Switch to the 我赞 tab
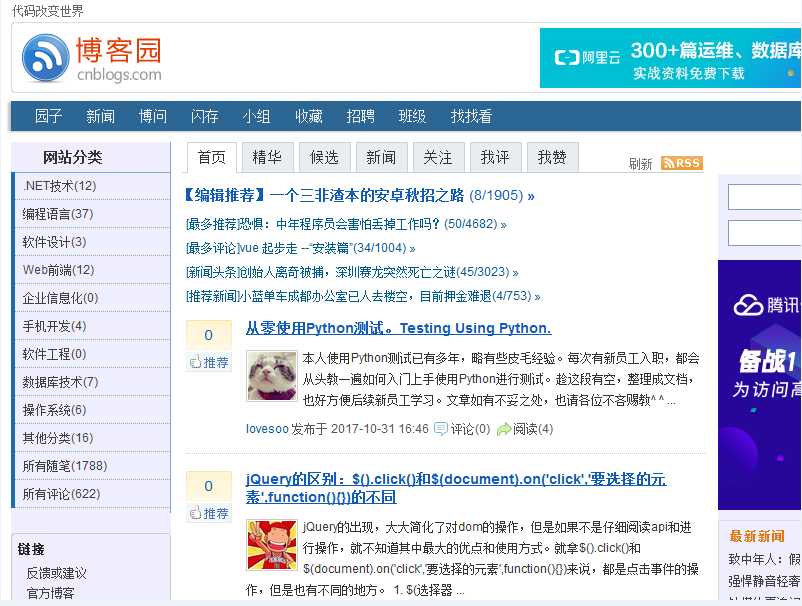 (552, 156)
